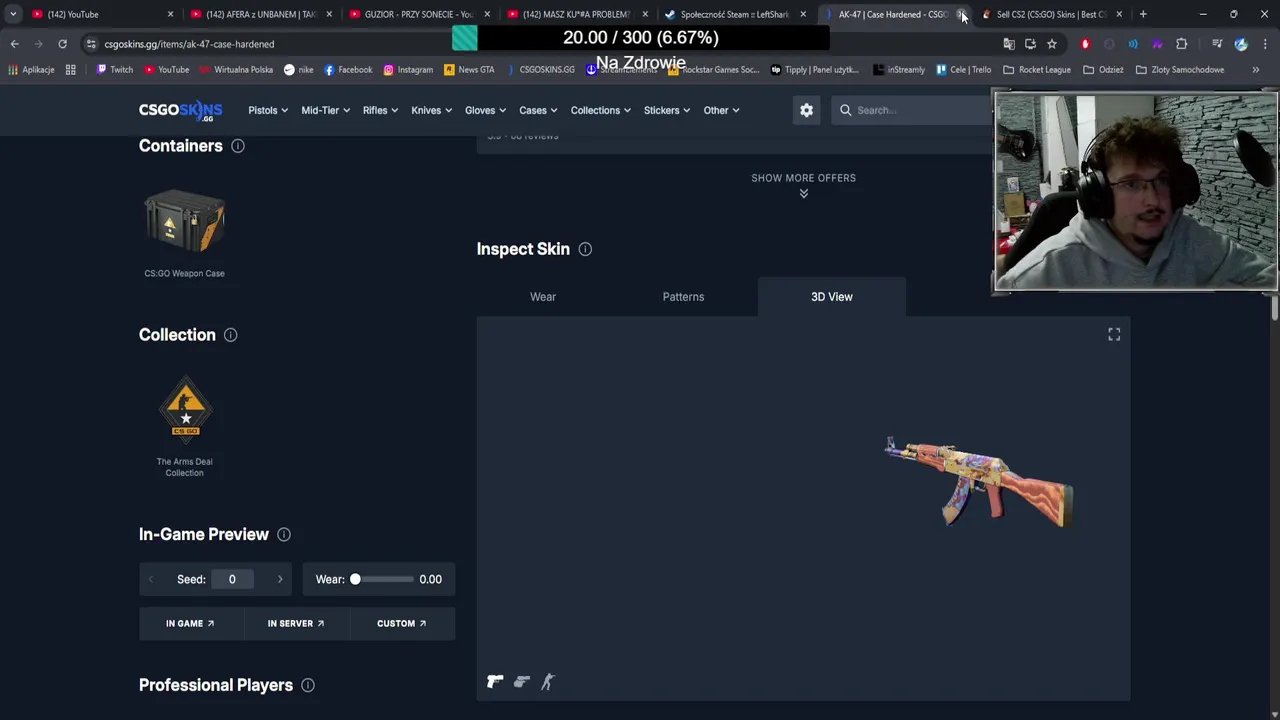Open the Rocket League bookmark folder
The width and height of the screenshot is (1280, 720).
pyautogui.click(x=1037, y=70)
